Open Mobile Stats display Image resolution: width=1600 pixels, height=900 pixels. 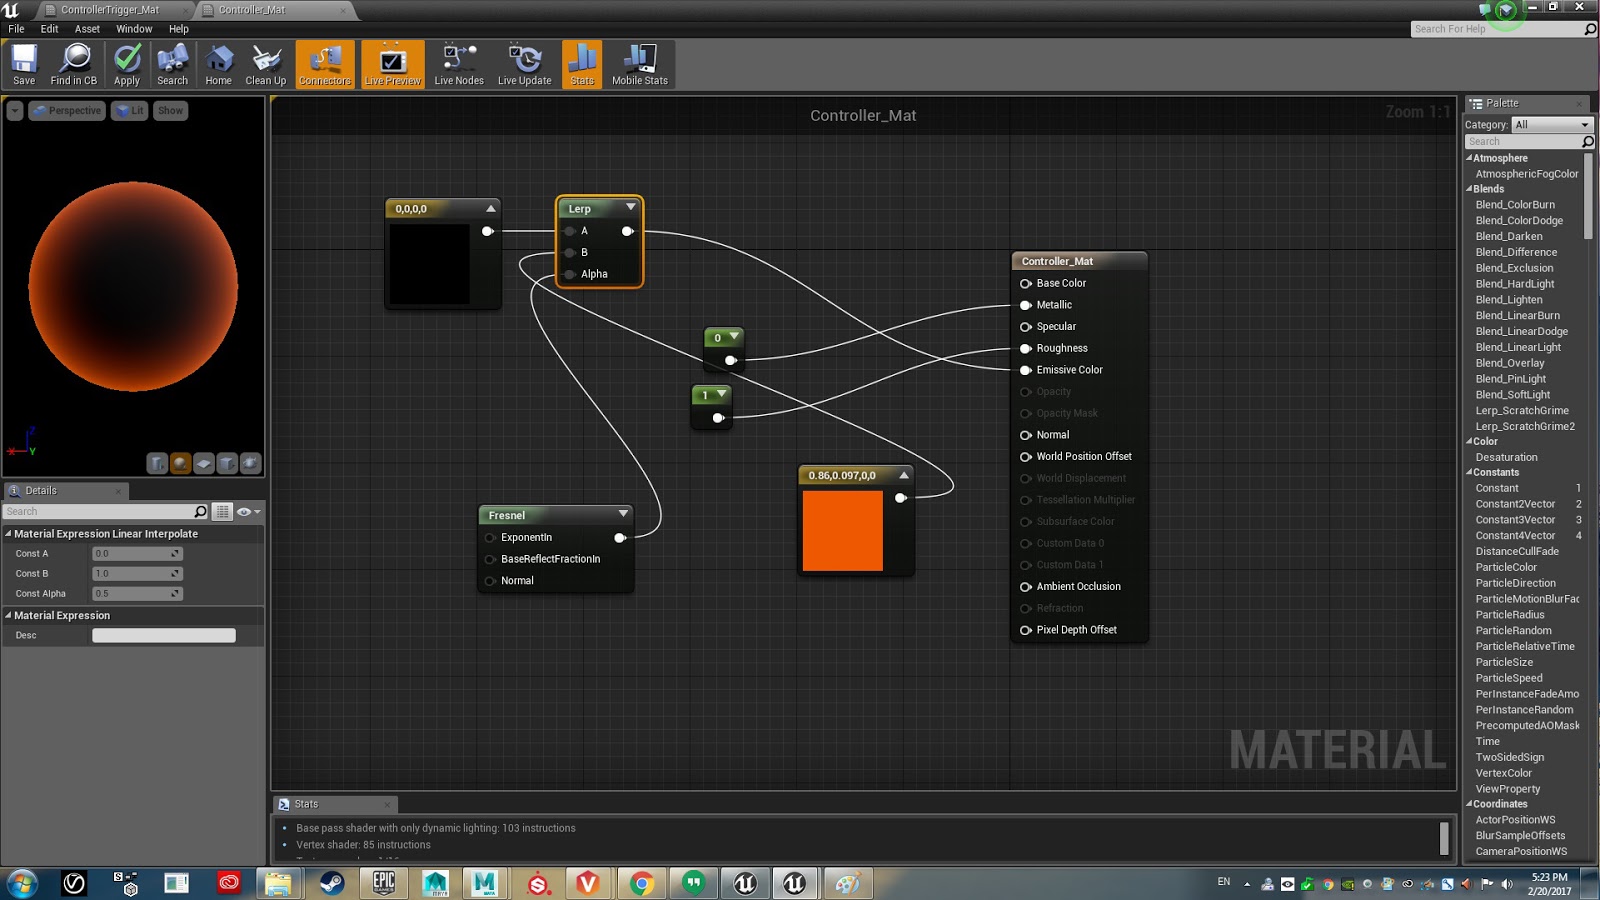pyautogui.click(x=639, y=63)
